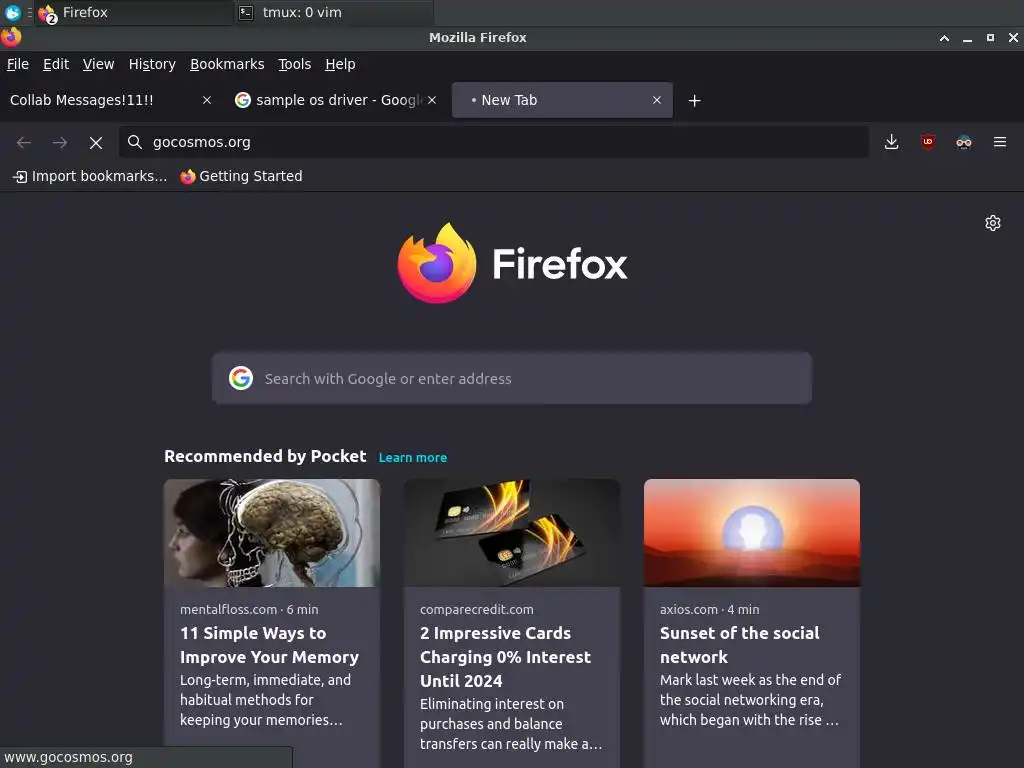
Task: Open the Bookmarks menu
Action: pos(227,64)
